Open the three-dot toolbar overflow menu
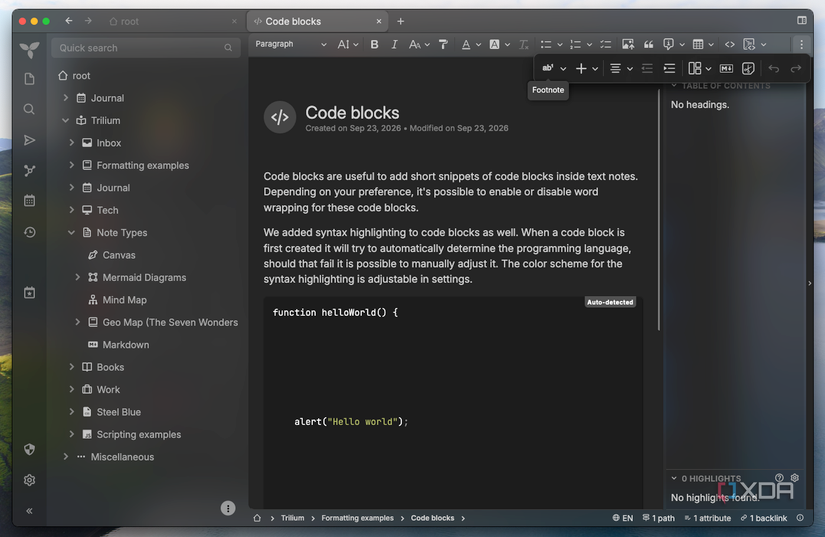The width and height of the screenshot is (825, 537). click(801, 45)
